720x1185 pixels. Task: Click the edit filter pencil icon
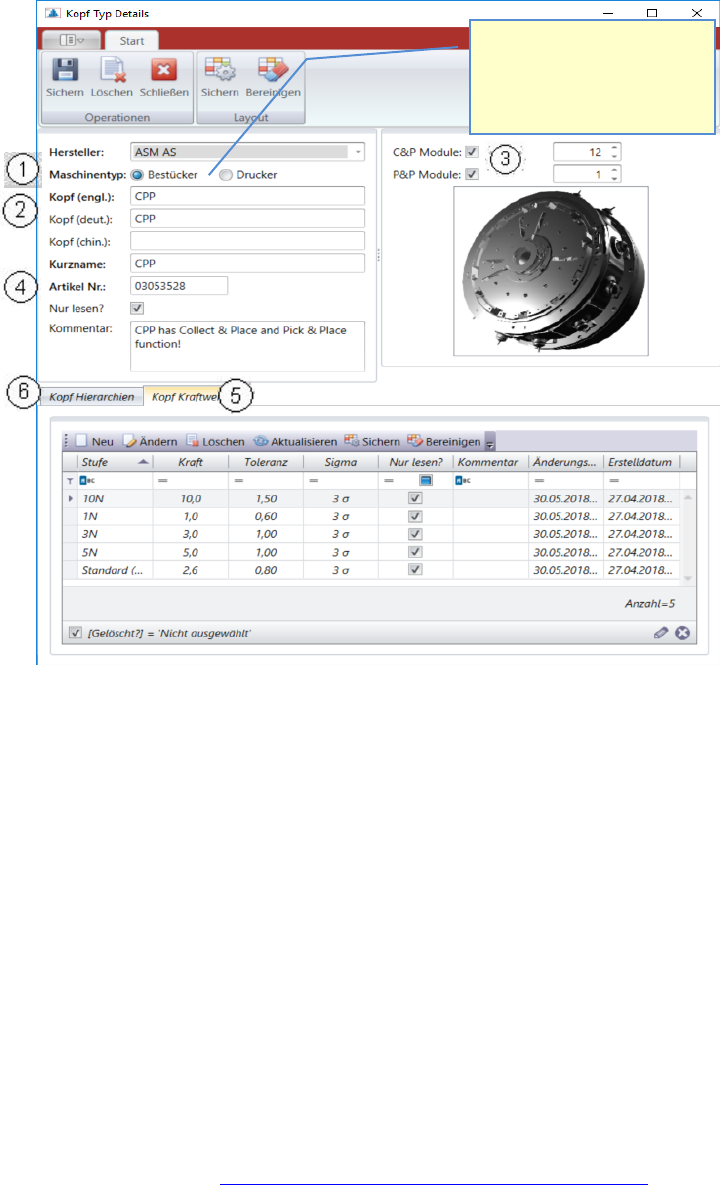click(661, 633)
